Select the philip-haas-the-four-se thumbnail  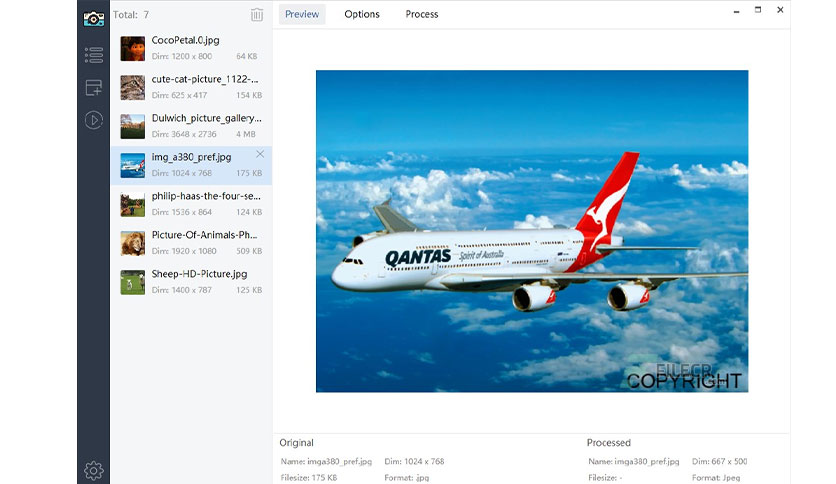tap(133, 204)
